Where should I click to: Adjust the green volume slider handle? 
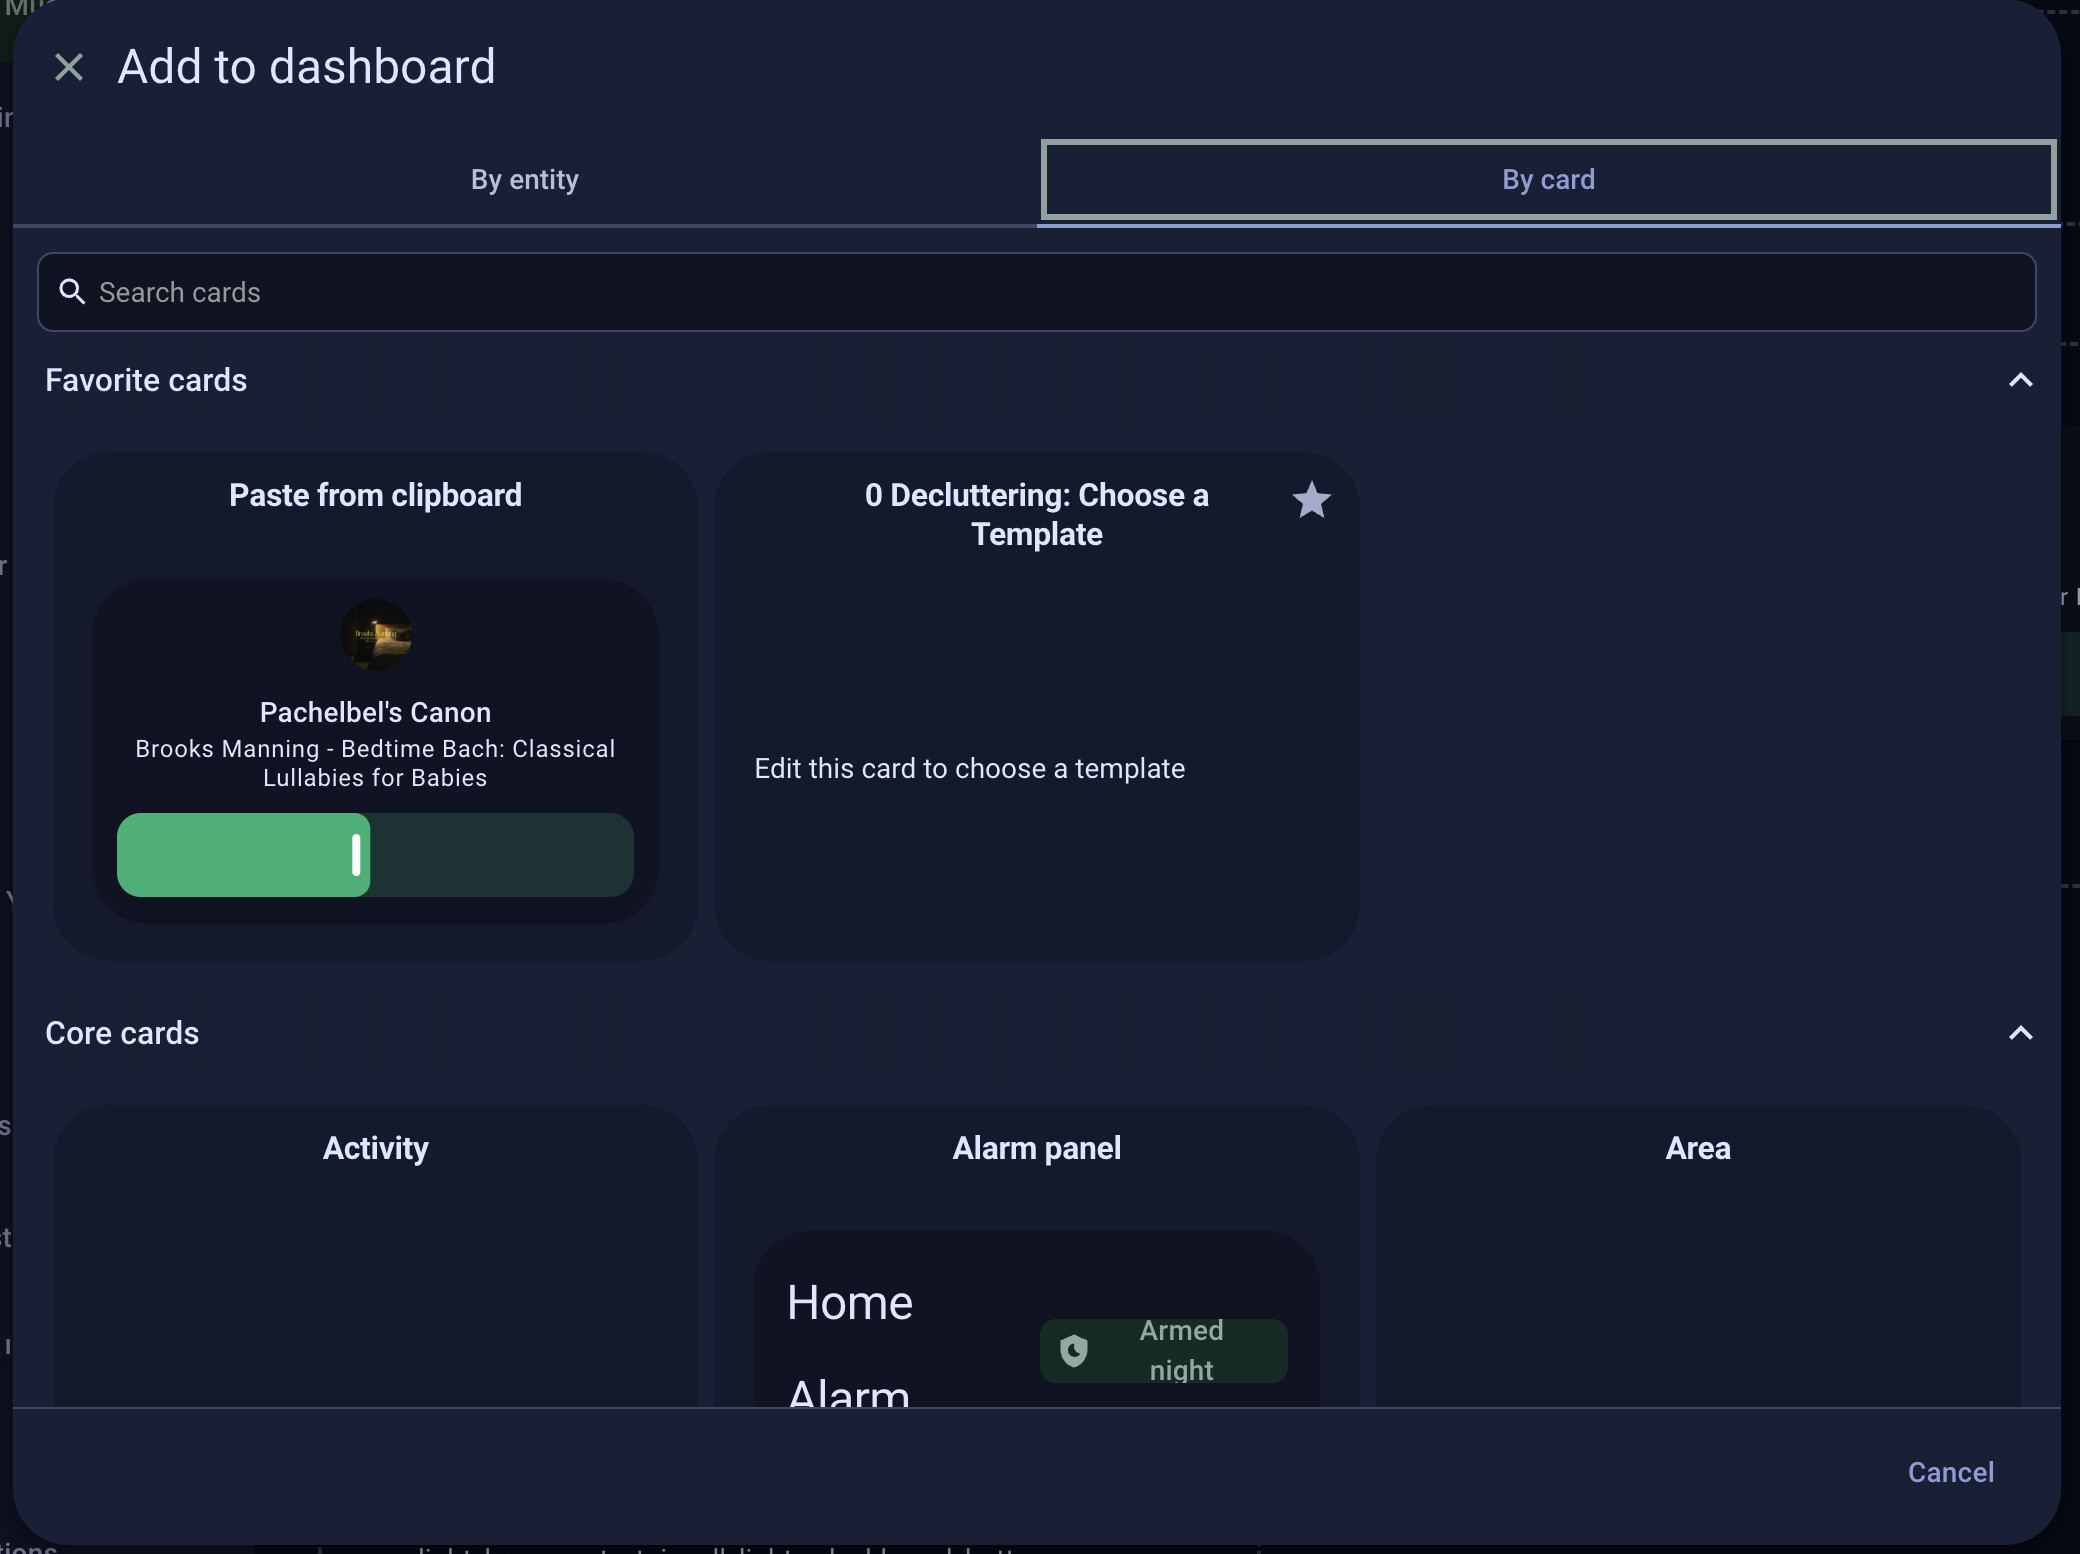click(x=356, y=855)
